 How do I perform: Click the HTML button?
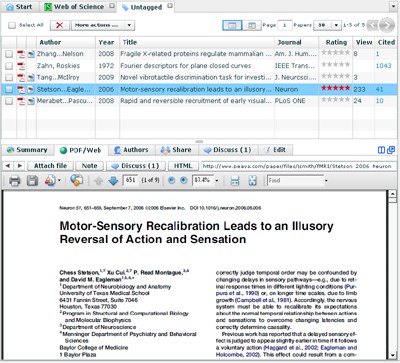(183, 166)
